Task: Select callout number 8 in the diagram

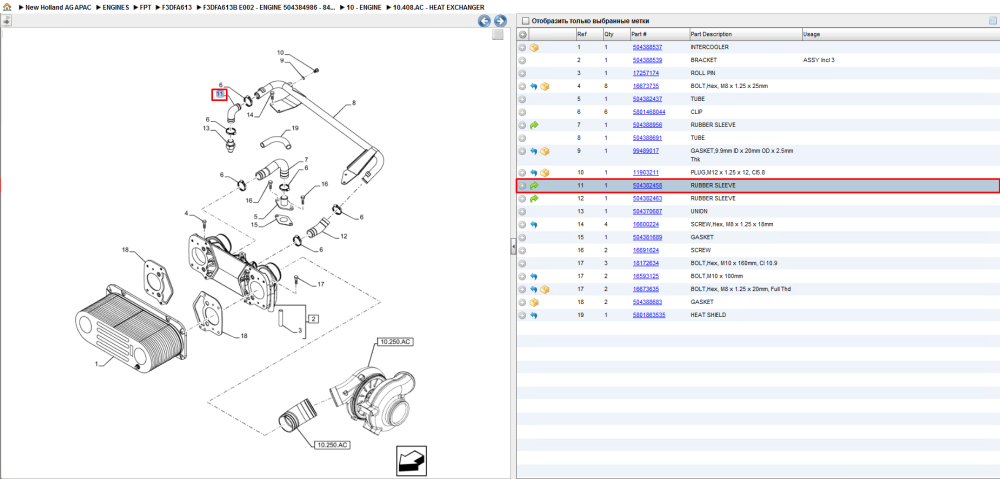Action: (354, 102)
